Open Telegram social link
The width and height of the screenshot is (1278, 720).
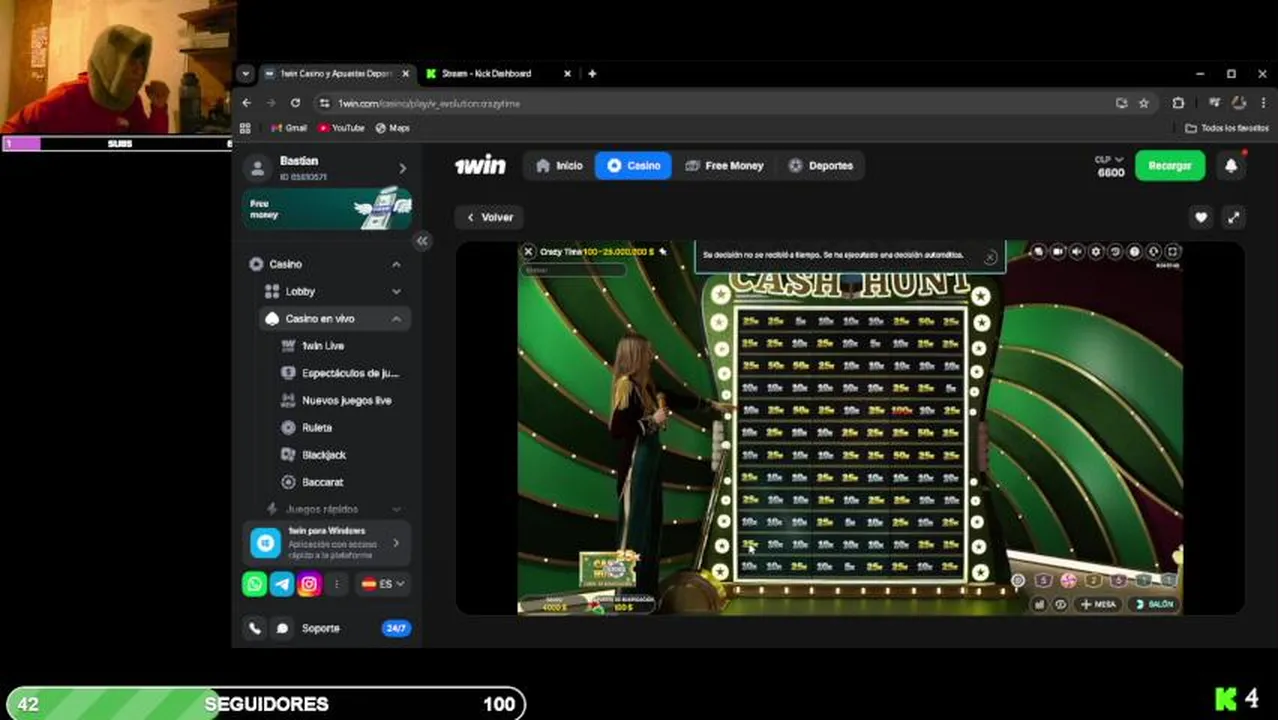coord(282,584)
